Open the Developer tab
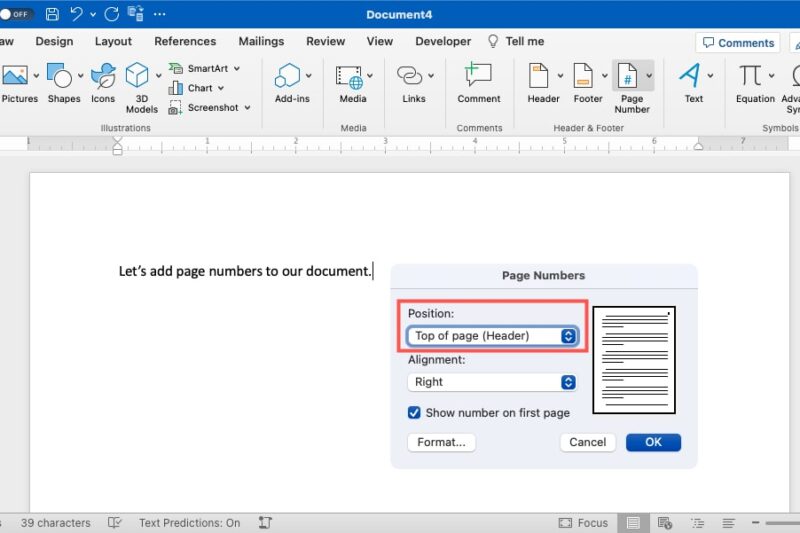Image resolution: width=800 pixels, height=533 pixels. [443, 41]
